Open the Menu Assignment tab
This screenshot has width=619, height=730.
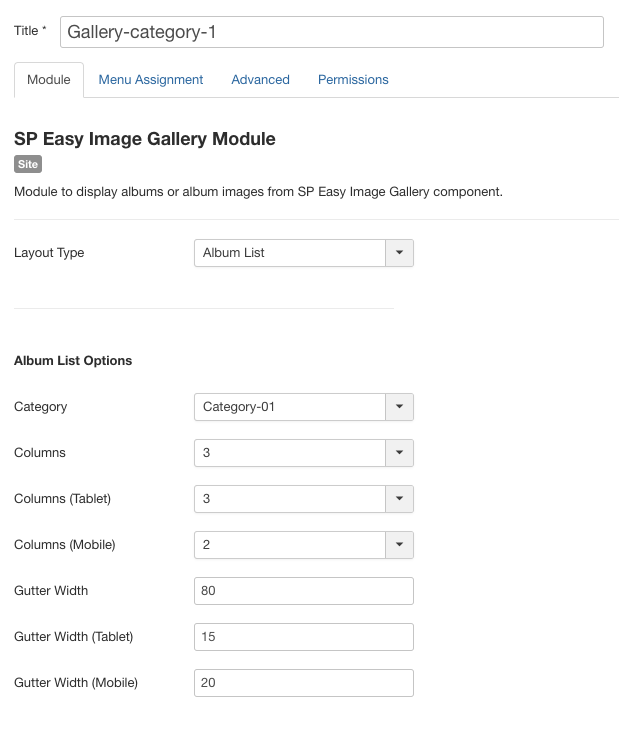[x=151, y=80]
